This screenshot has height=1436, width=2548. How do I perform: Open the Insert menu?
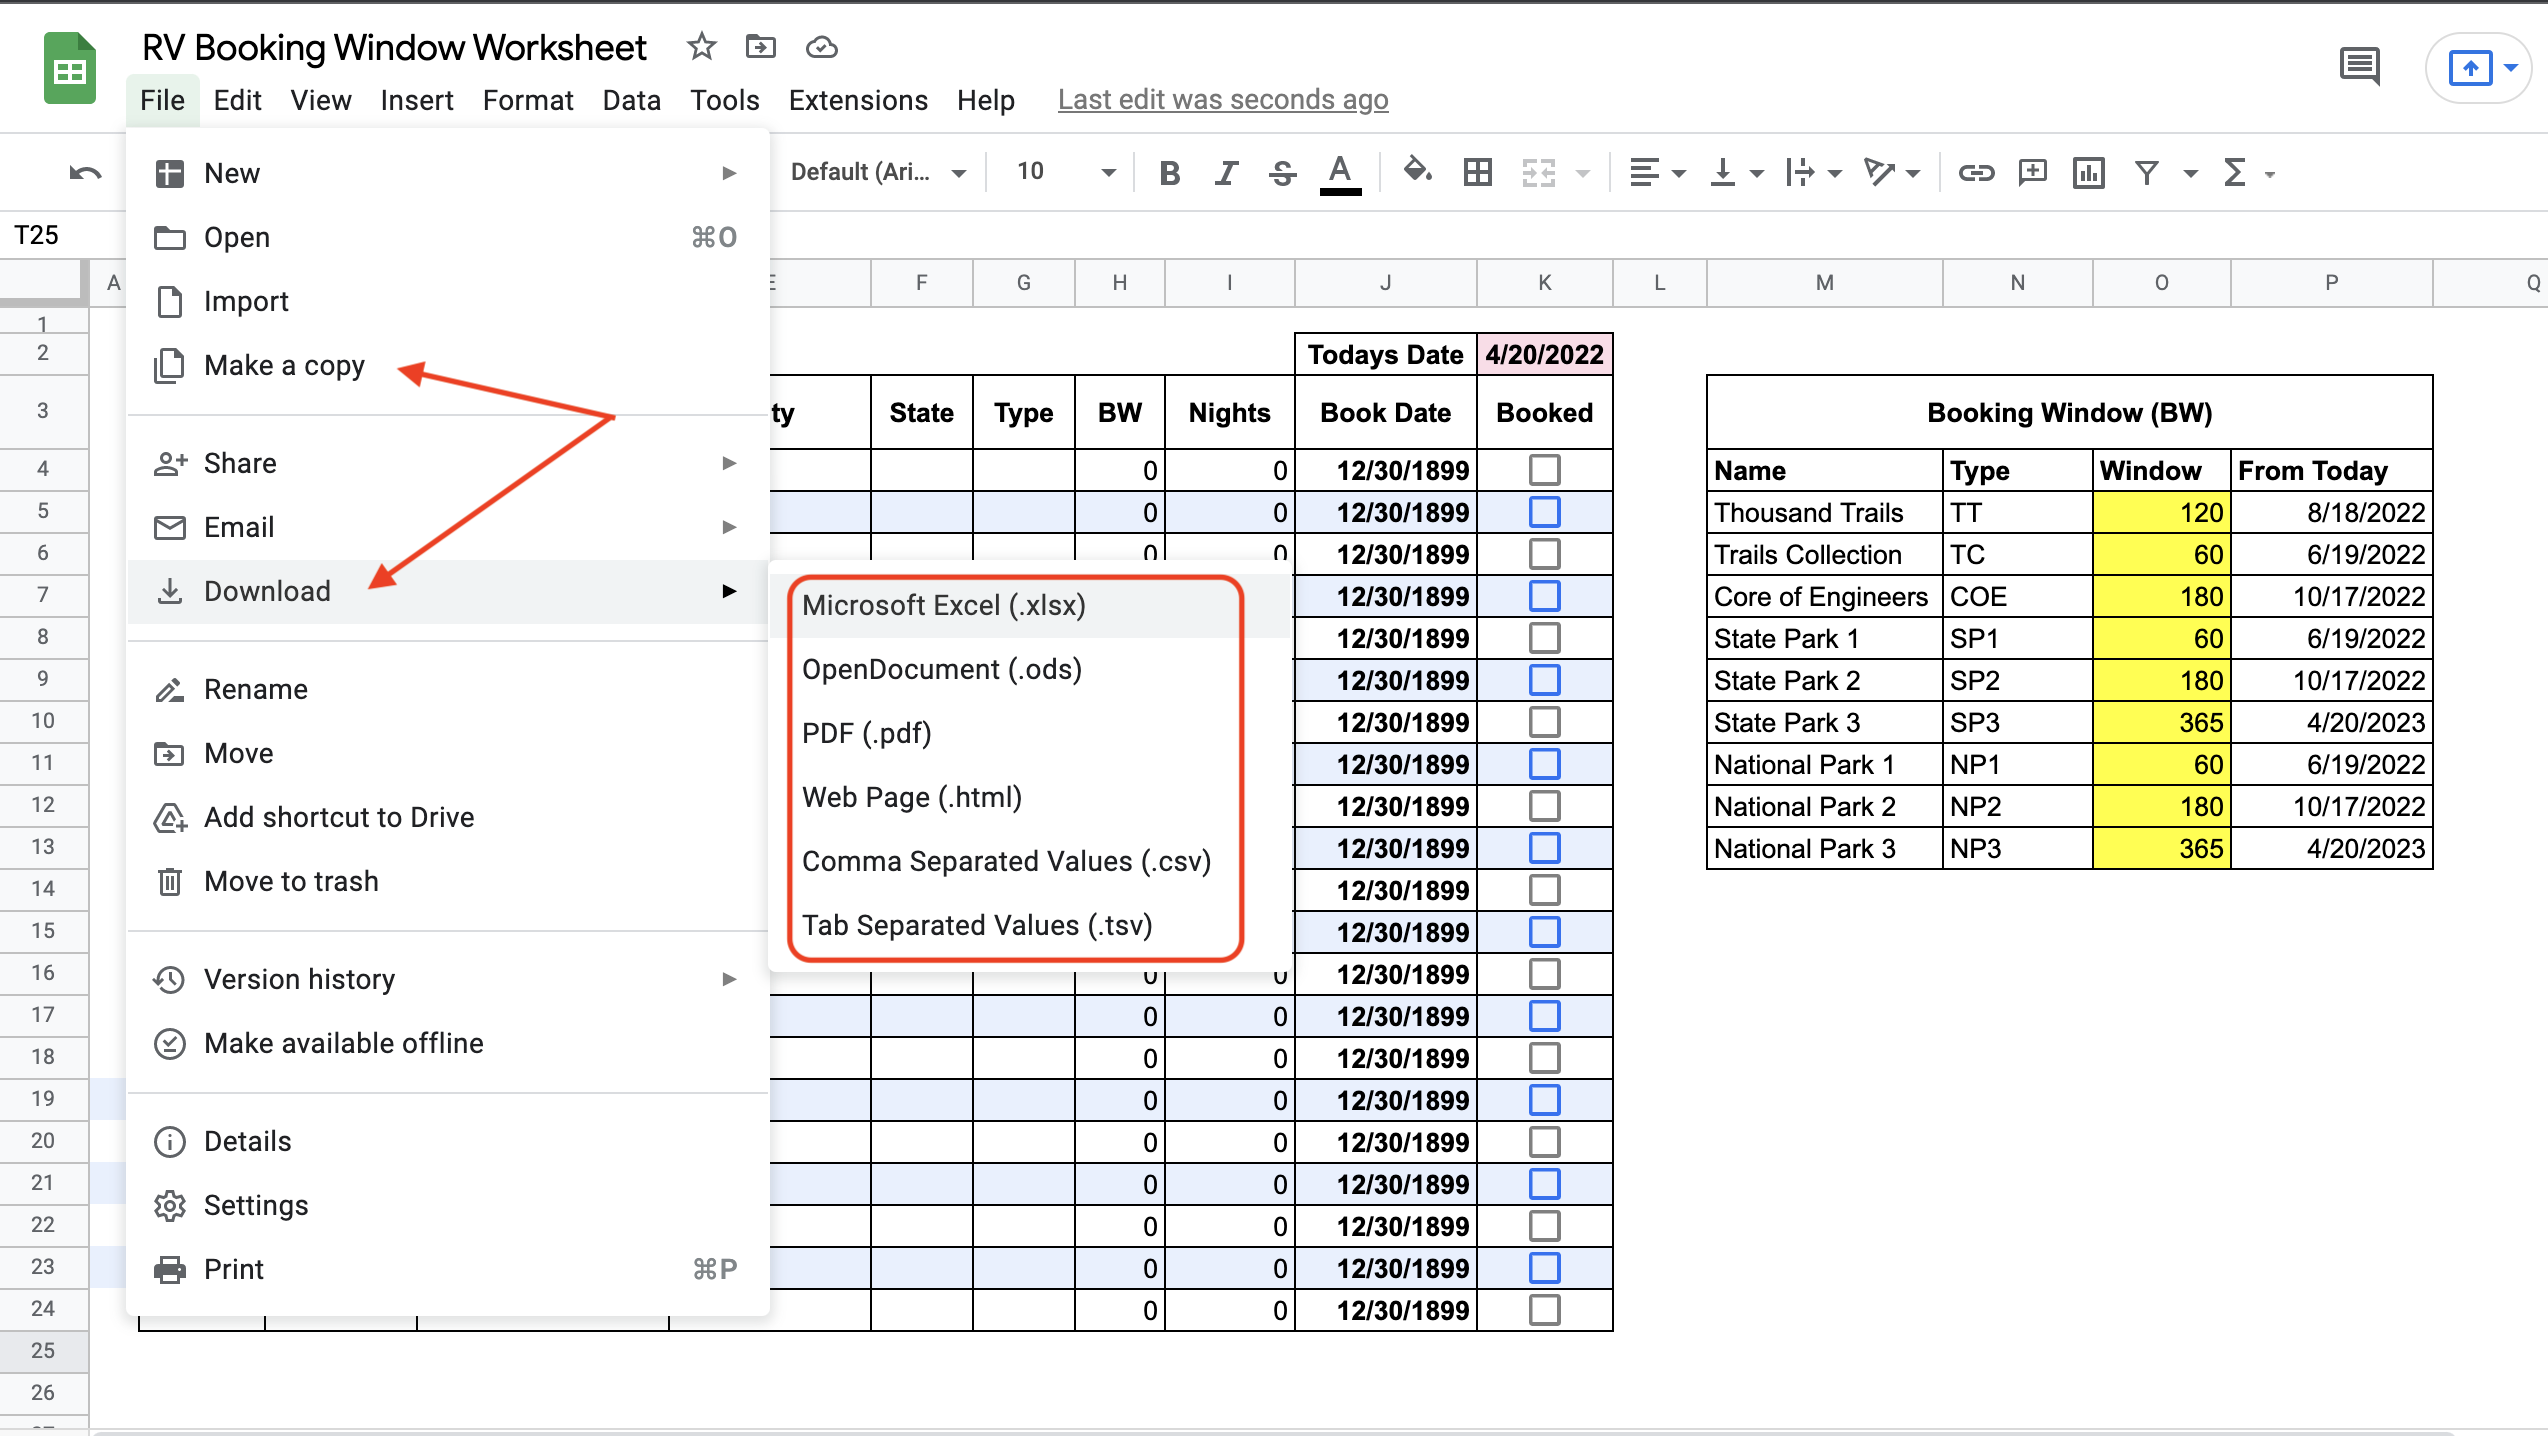coord(416,100)
